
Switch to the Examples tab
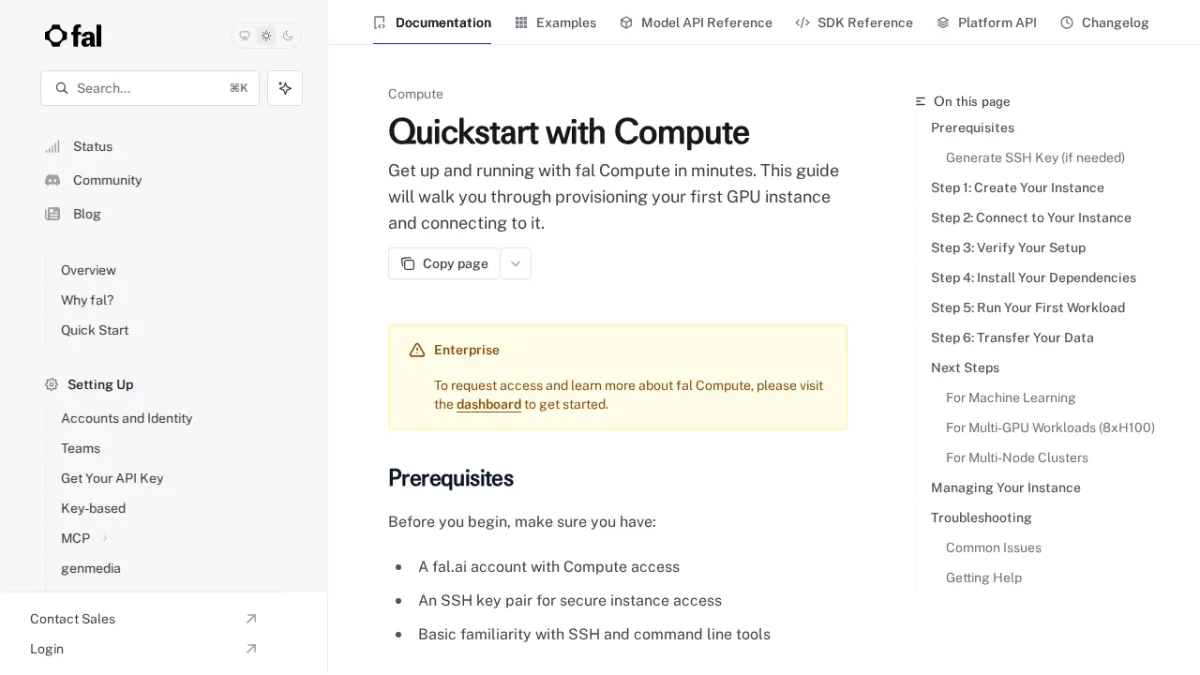coord(555,22)
